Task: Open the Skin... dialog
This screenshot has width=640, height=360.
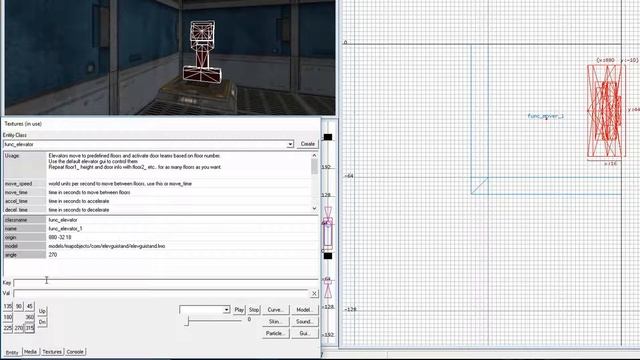Action: pos(276,322)
